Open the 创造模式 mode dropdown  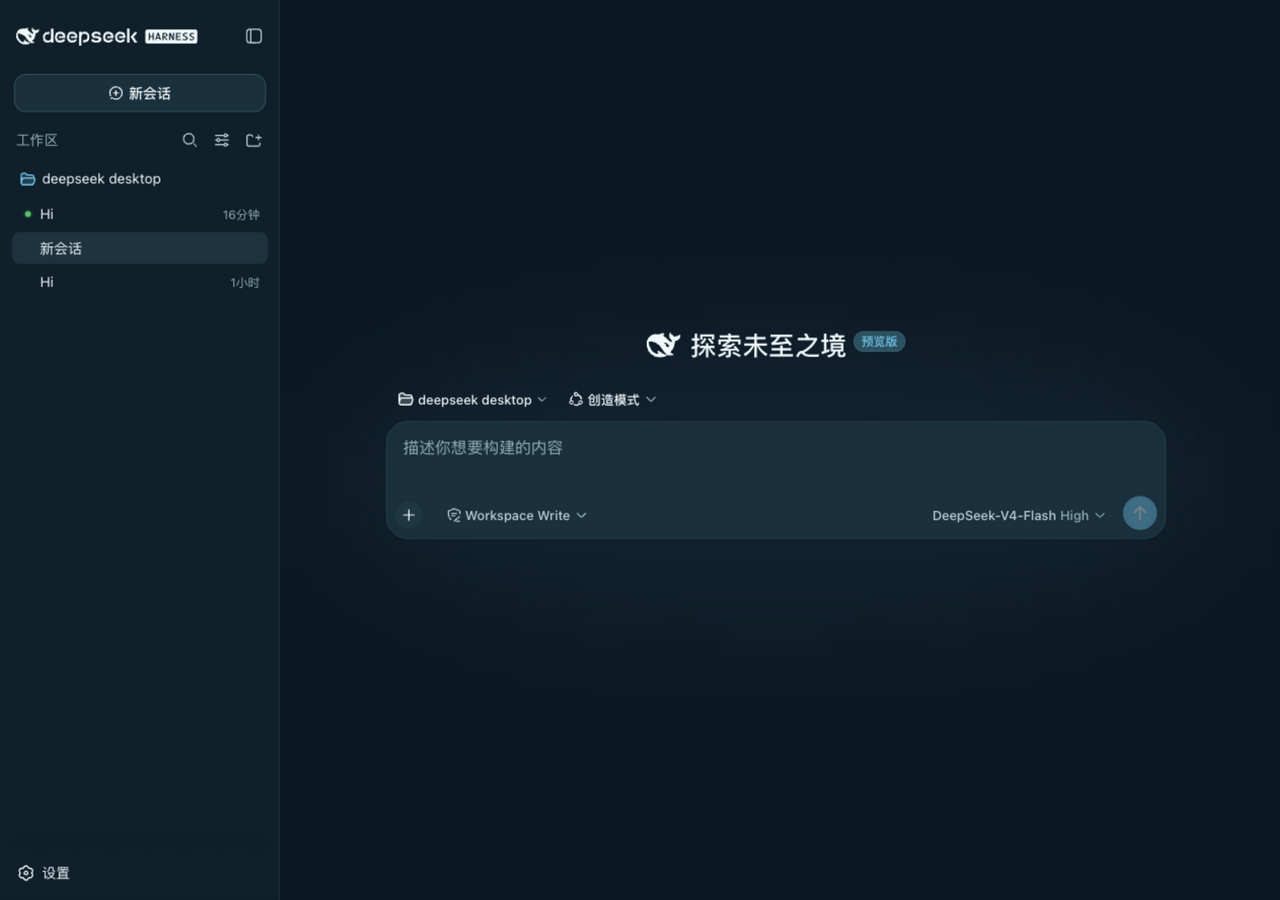tap(612, 399)
